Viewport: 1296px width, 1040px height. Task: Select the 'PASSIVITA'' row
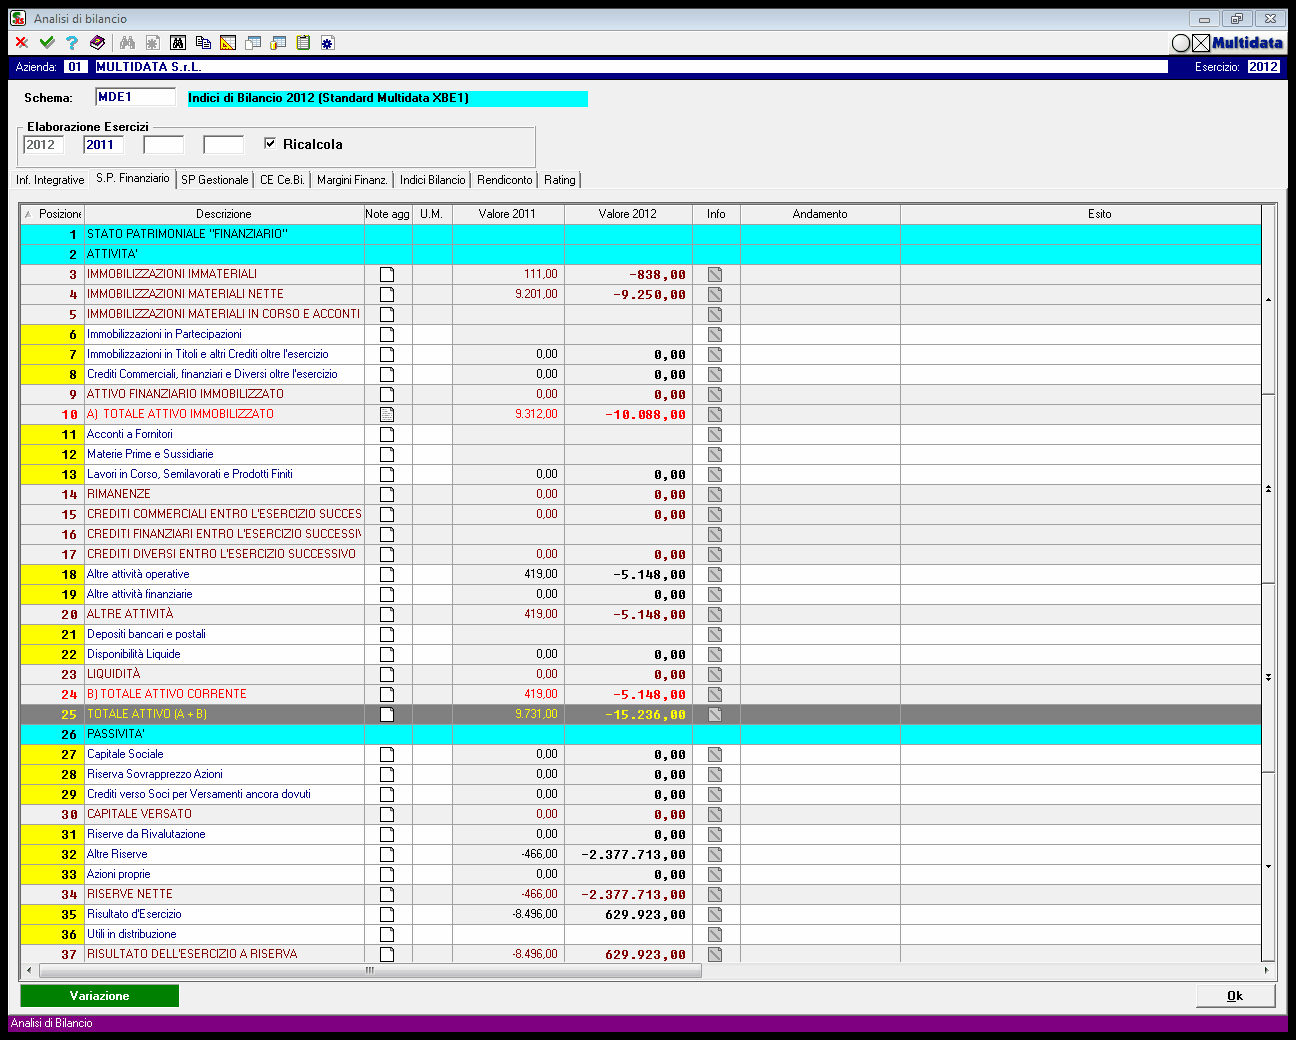(x=640, y=734)
